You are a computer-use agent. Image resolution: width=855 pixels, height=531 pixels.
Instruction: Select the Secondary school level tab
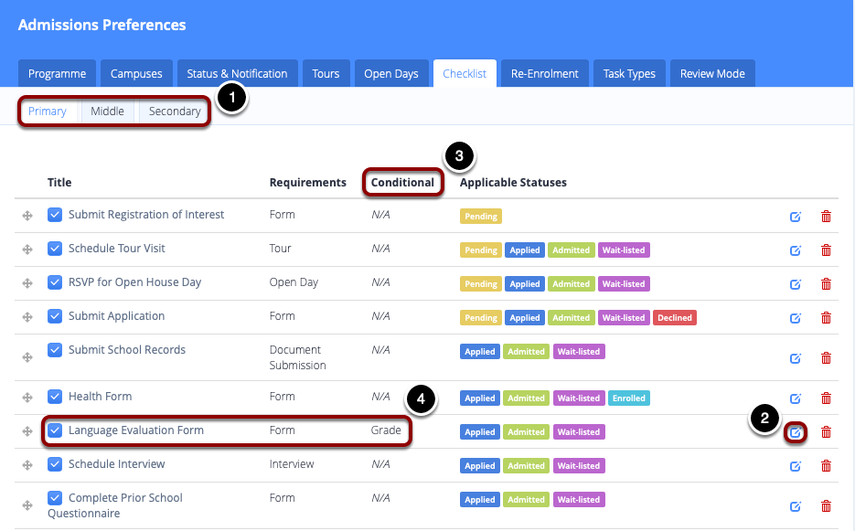[175, 111]
